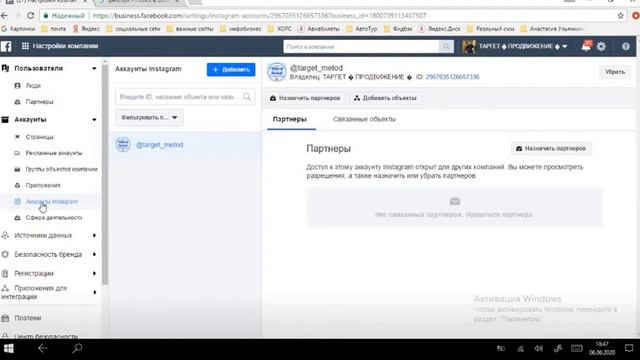This screenshot has height=360, width=640.
Task: Open Партнеры in left sidebar
Action: click(39, 102)
